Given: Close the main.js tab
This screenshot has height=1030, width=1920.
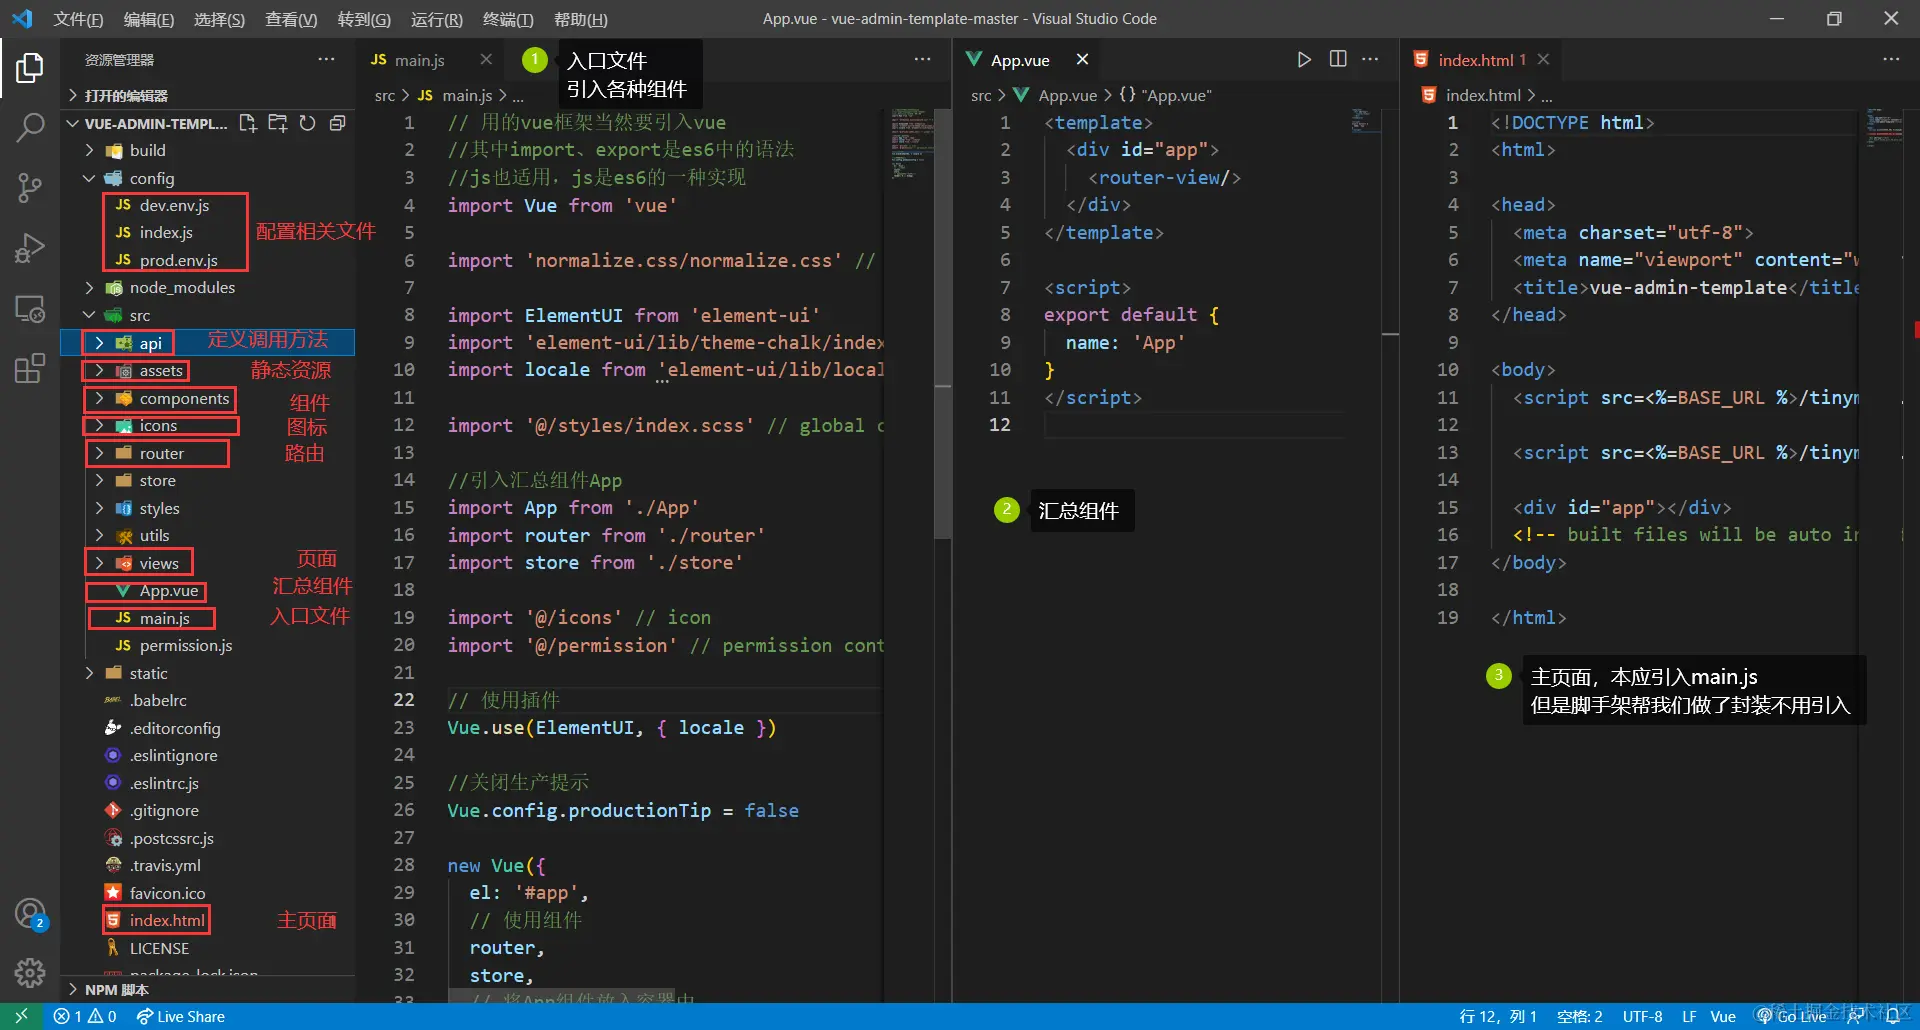Looking at the screenshot, I should point(486,60).
